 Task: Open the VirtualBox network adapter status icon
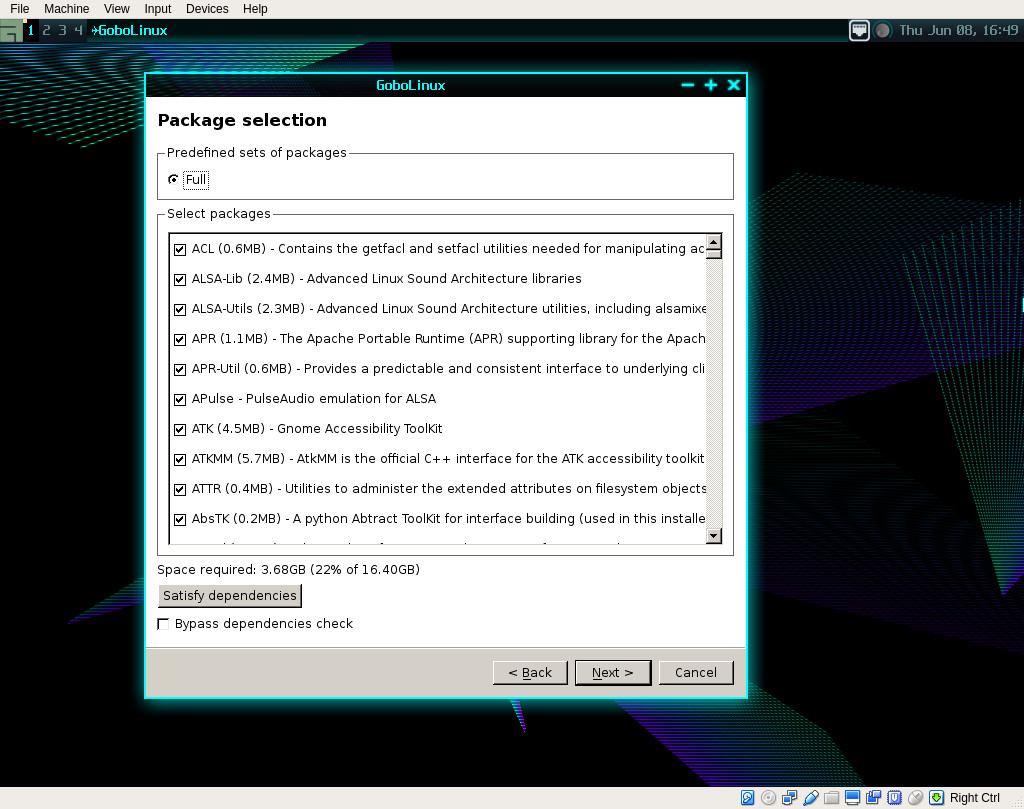(x=789, y=797)
